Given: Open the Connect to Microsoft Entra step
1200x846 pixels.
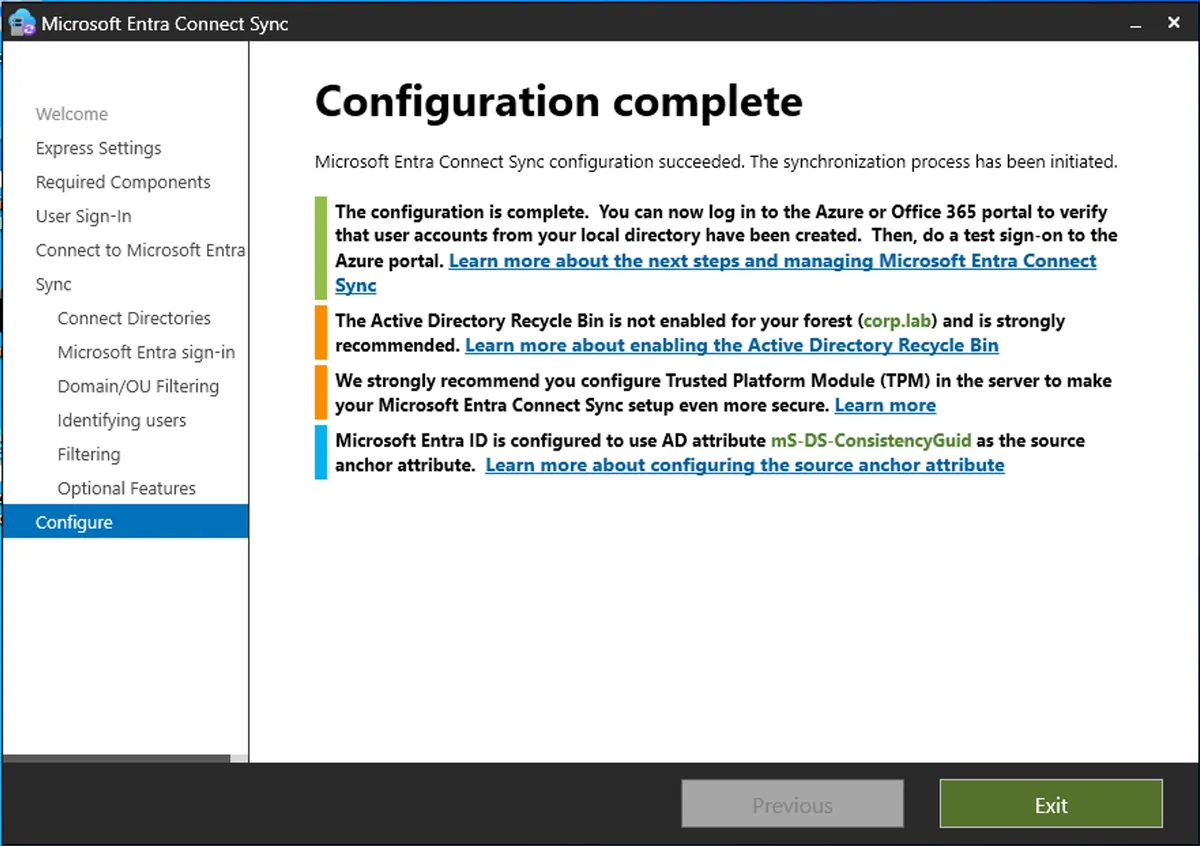Looking at the screenshot, I should click(140, 250).
